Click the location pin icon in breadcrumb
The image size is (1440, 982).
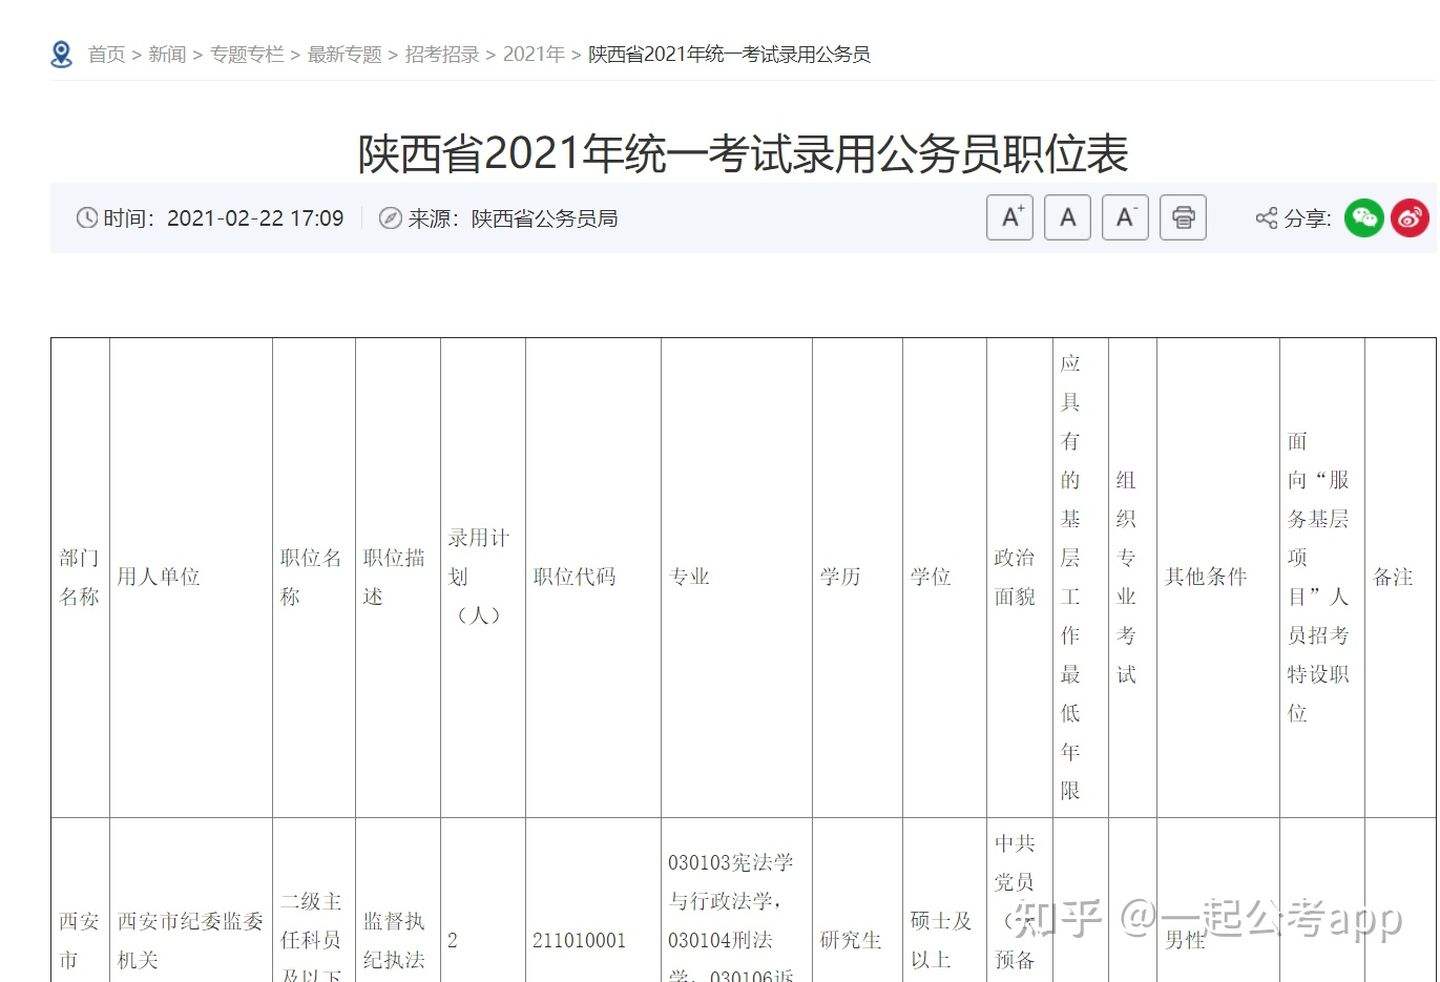point(62,54)
